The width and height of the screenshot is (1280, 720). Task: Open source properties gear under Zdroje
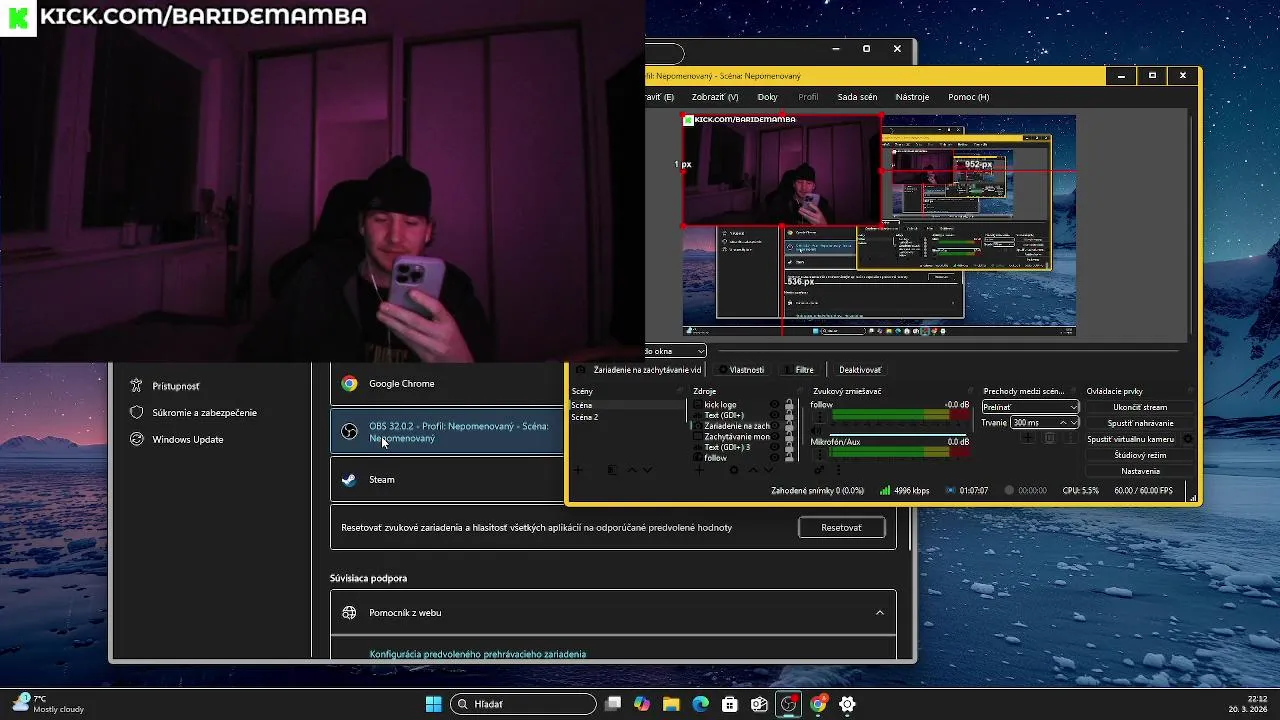[734, 469]
